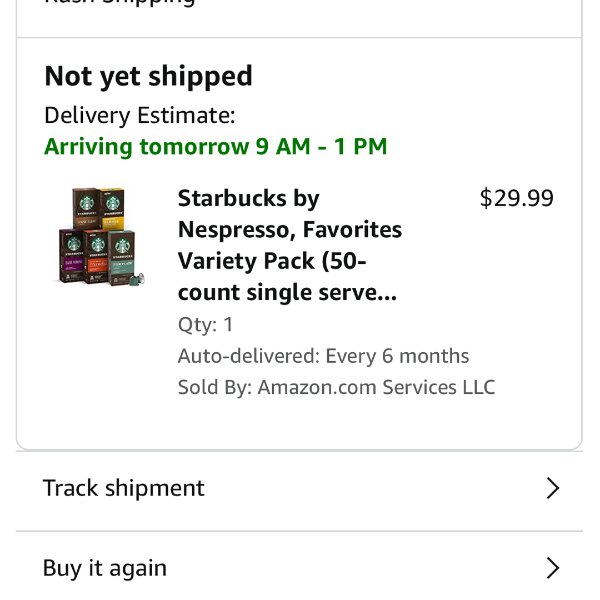Open the Starbucks by Nespresso product title
Image resolution: width=600 pixels, height=600 pixels.
pyautogui.click(x=290, y=245)
